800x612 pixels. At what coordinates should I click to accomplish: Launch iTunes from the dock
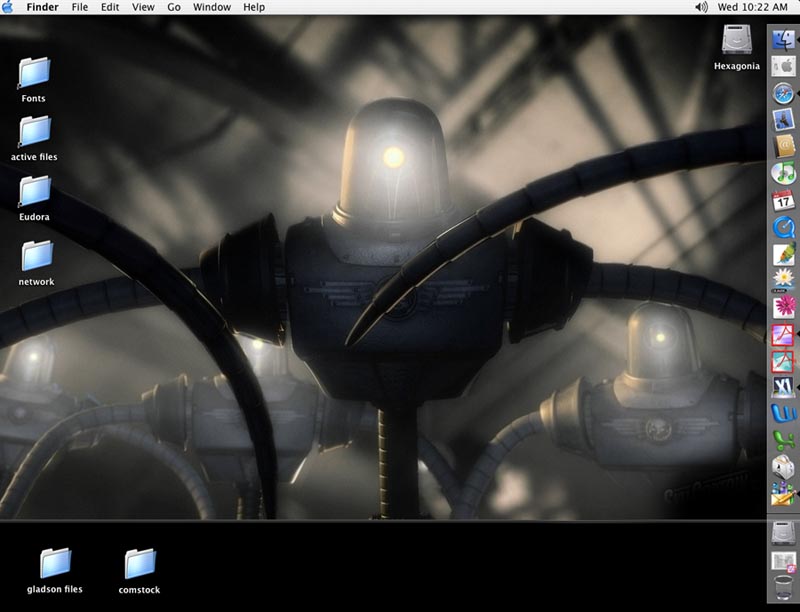(x=783, y=173)
